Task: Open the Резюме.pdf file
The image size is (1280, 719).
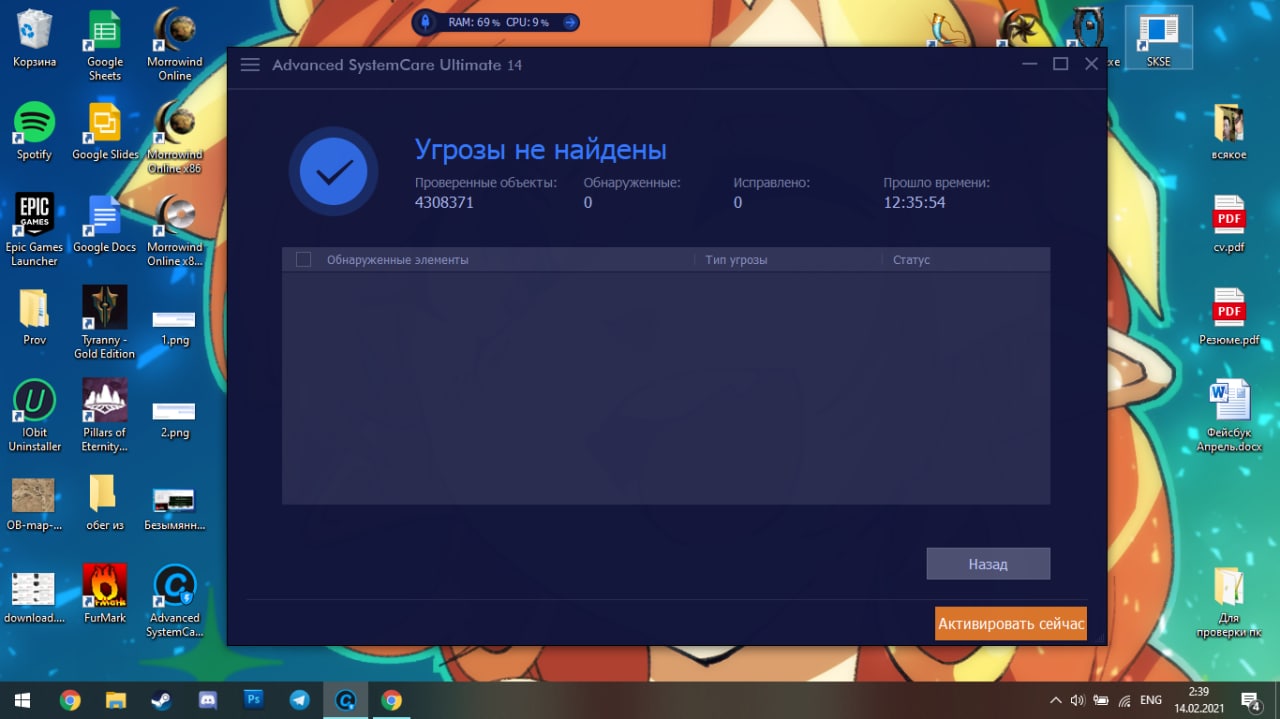Action: coord(1229,317)
